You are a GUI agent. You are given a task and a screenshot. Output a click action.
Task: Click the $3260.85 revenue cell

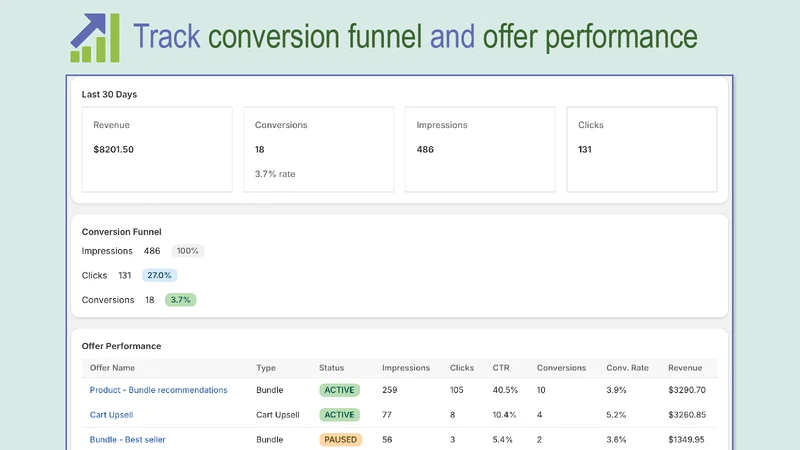tap(687, 415)
